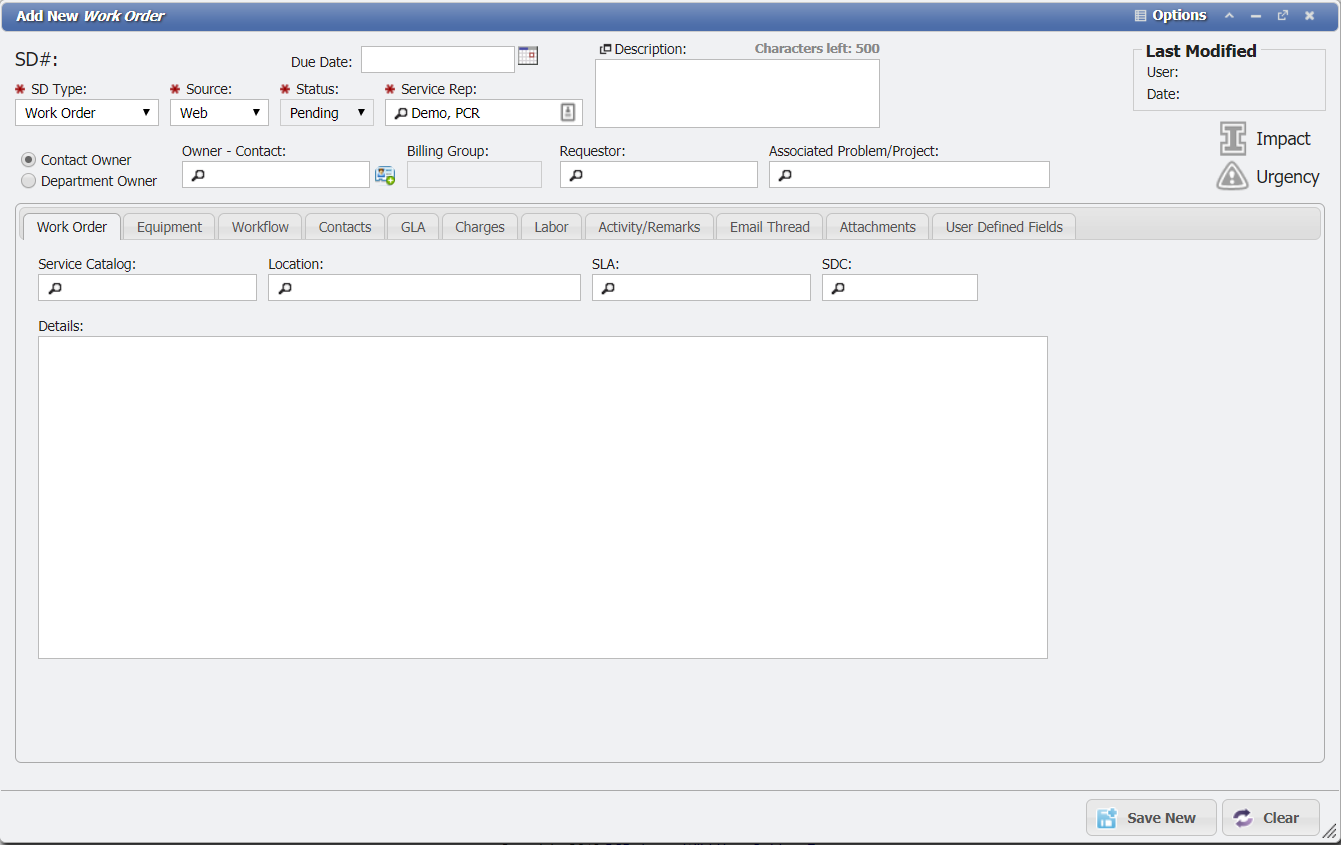Click the Options icon in the title bar

1142,15
